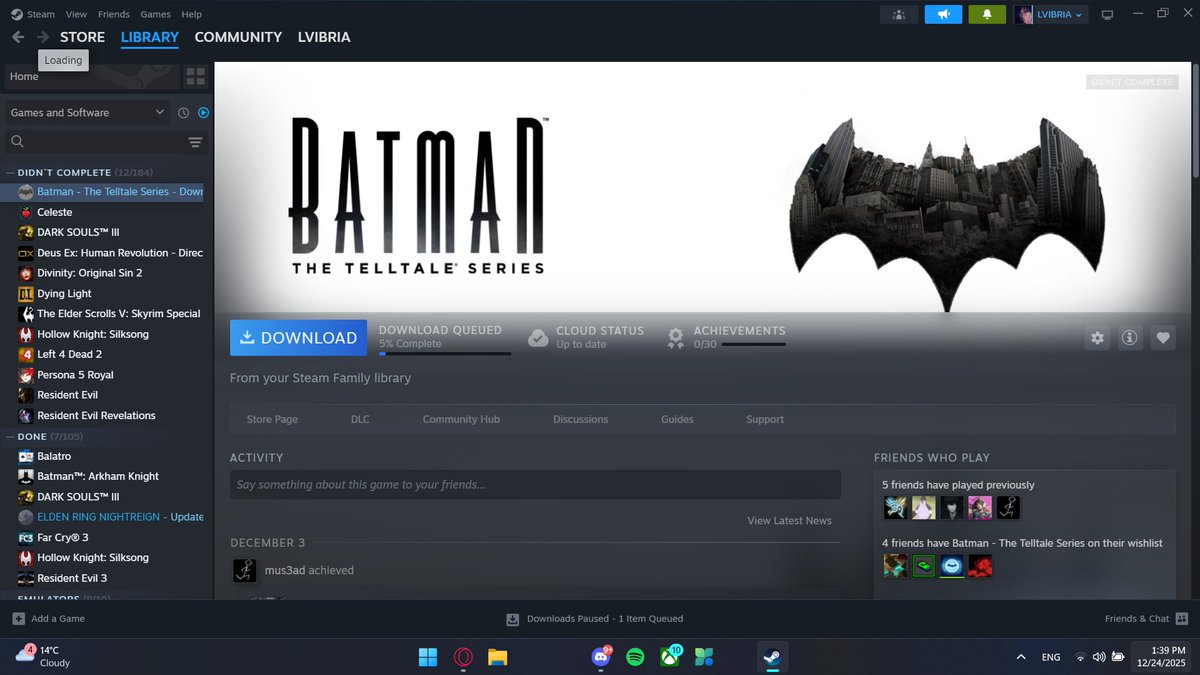The height and width of the screenshot is (675, 1200).
Task: Expand Games and Software filter dropdown
Action: point(87,113)
